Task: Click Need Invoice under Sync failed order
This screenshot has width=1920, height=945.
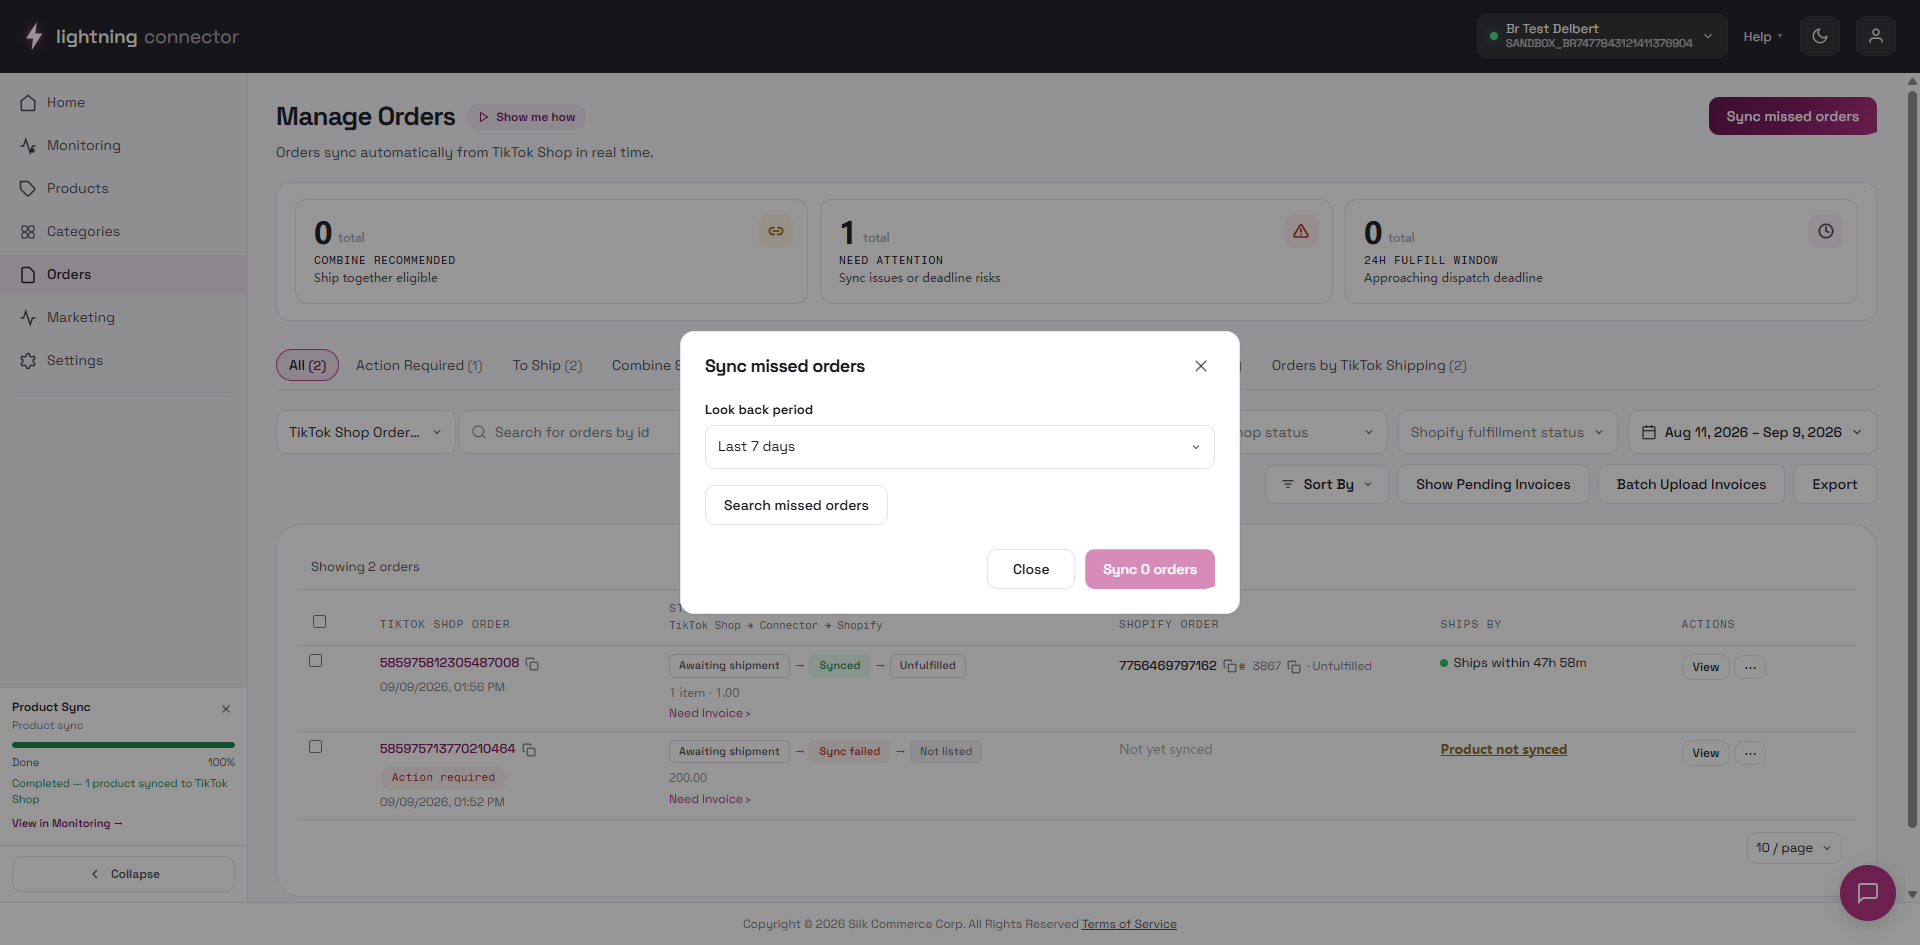Action: coord(709,799)
